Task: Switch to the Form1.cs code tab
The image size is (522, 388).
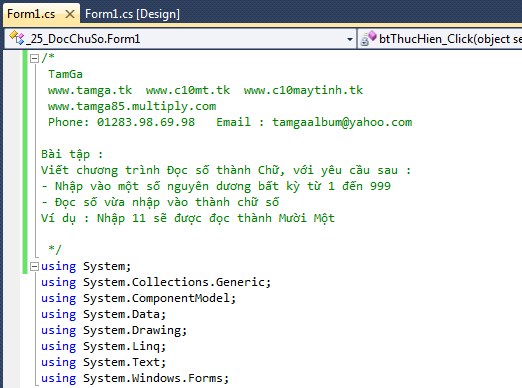Action: click(31, 14)
